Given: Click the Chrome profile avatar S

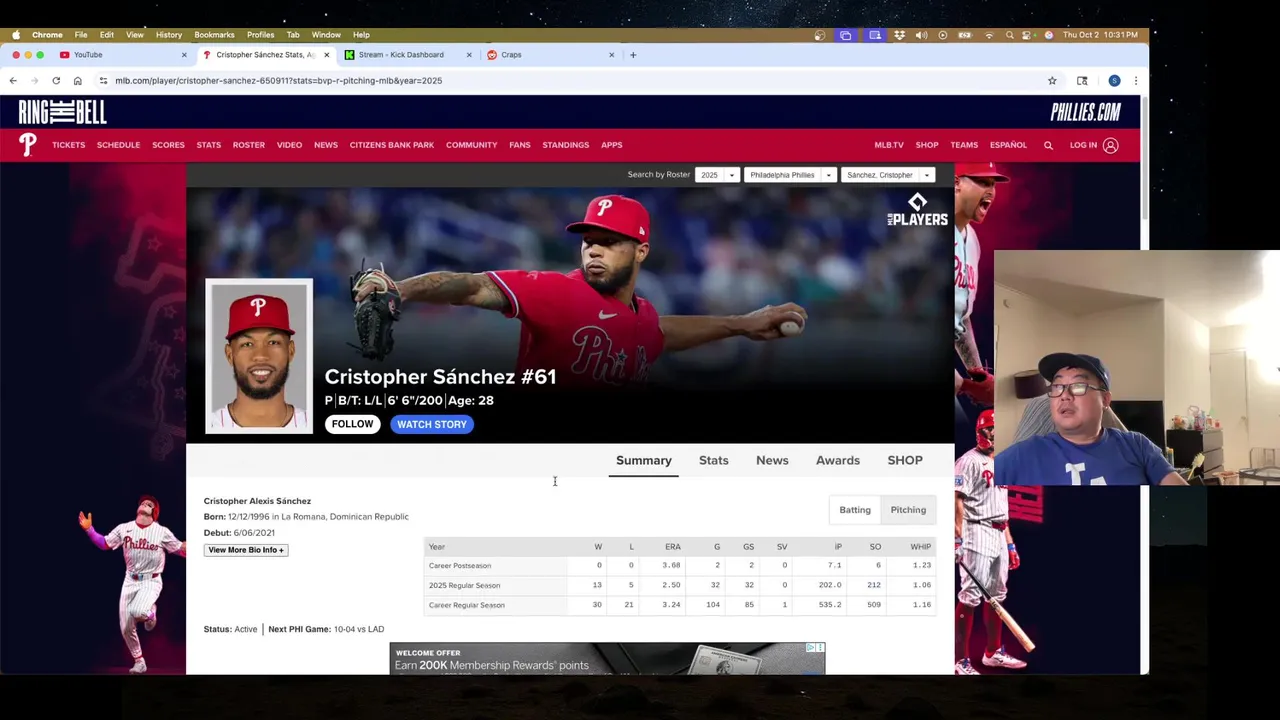Looking at the screenshot, I should 1114,81.
